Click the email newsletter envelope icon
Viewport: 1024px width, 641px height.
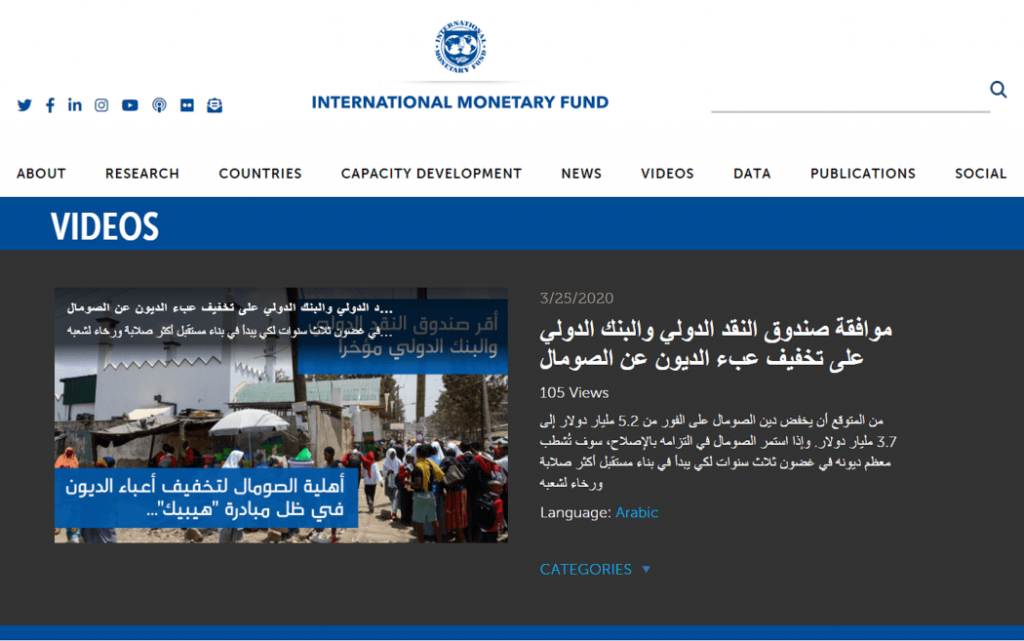tap(214, 105)
